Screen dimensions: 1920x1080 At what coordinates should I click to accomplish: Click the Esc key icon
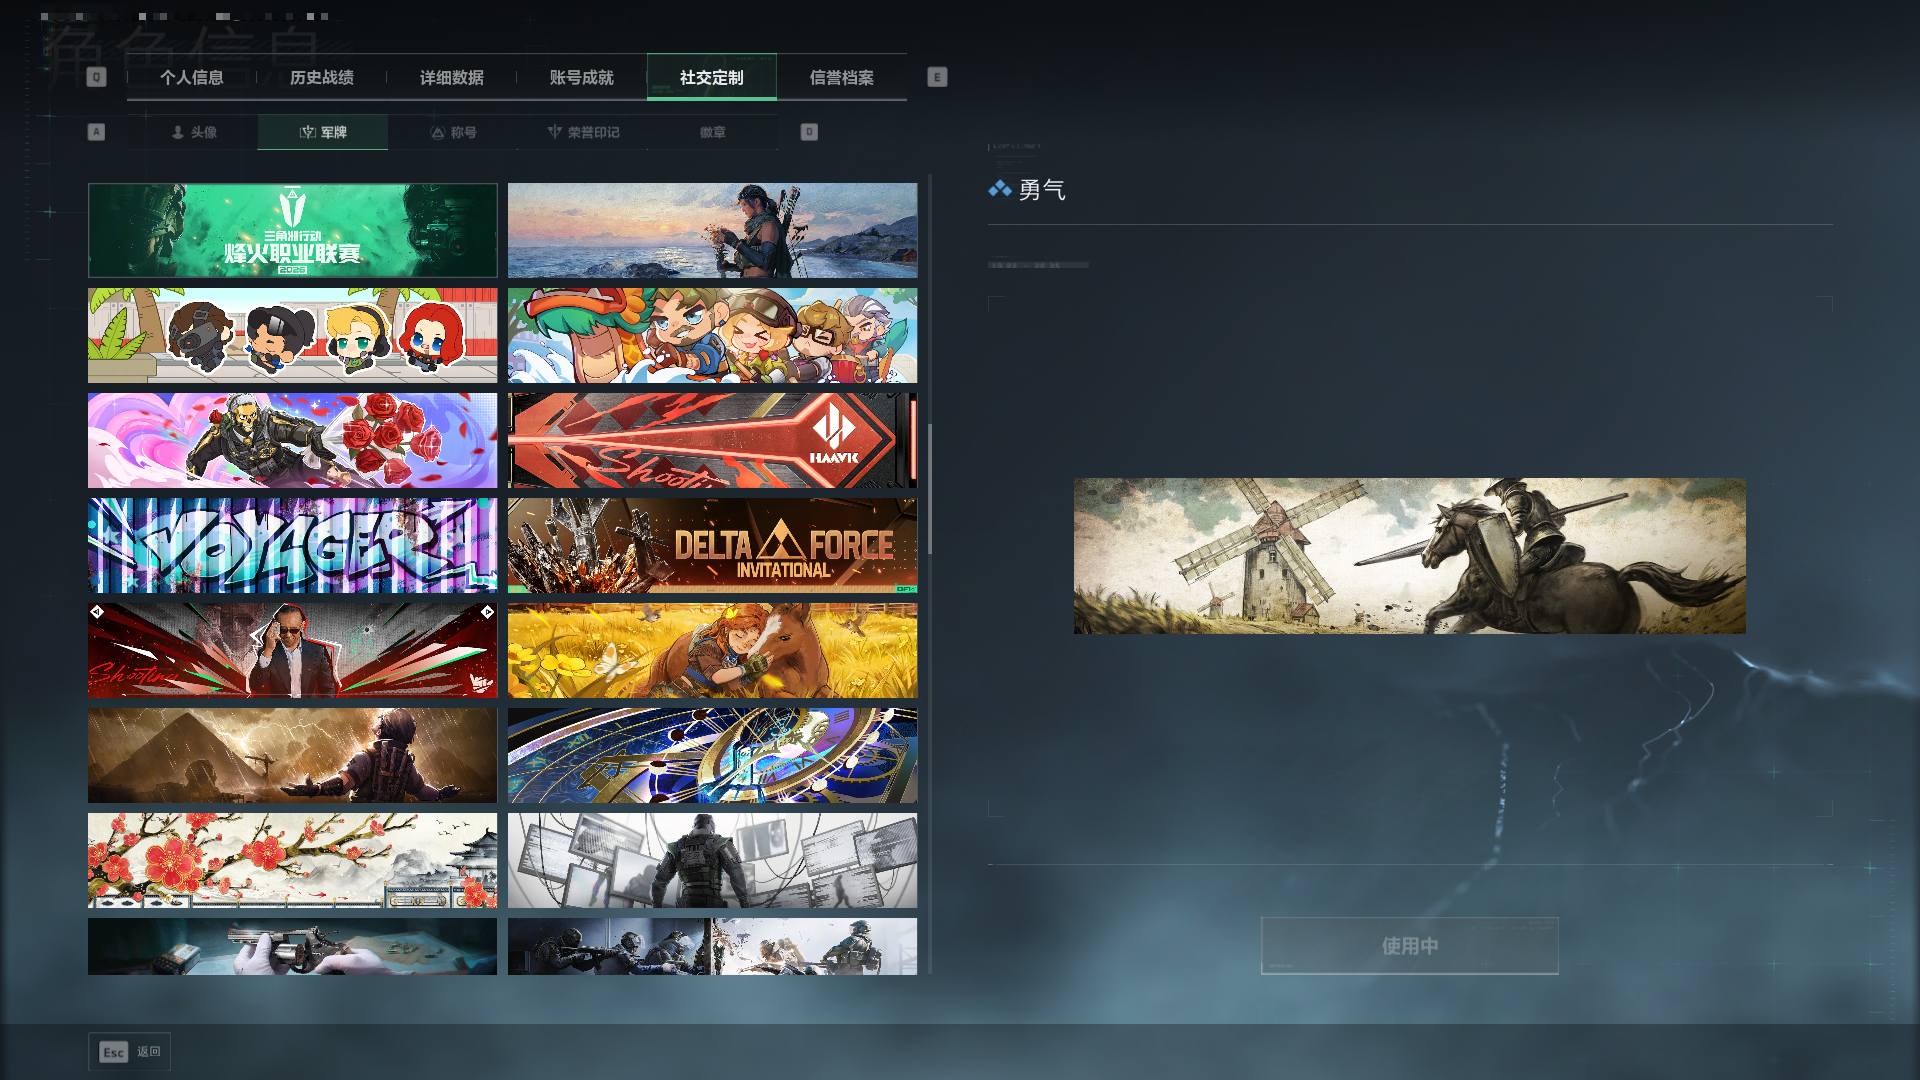pyautogui.click(x=113, y=1052)
